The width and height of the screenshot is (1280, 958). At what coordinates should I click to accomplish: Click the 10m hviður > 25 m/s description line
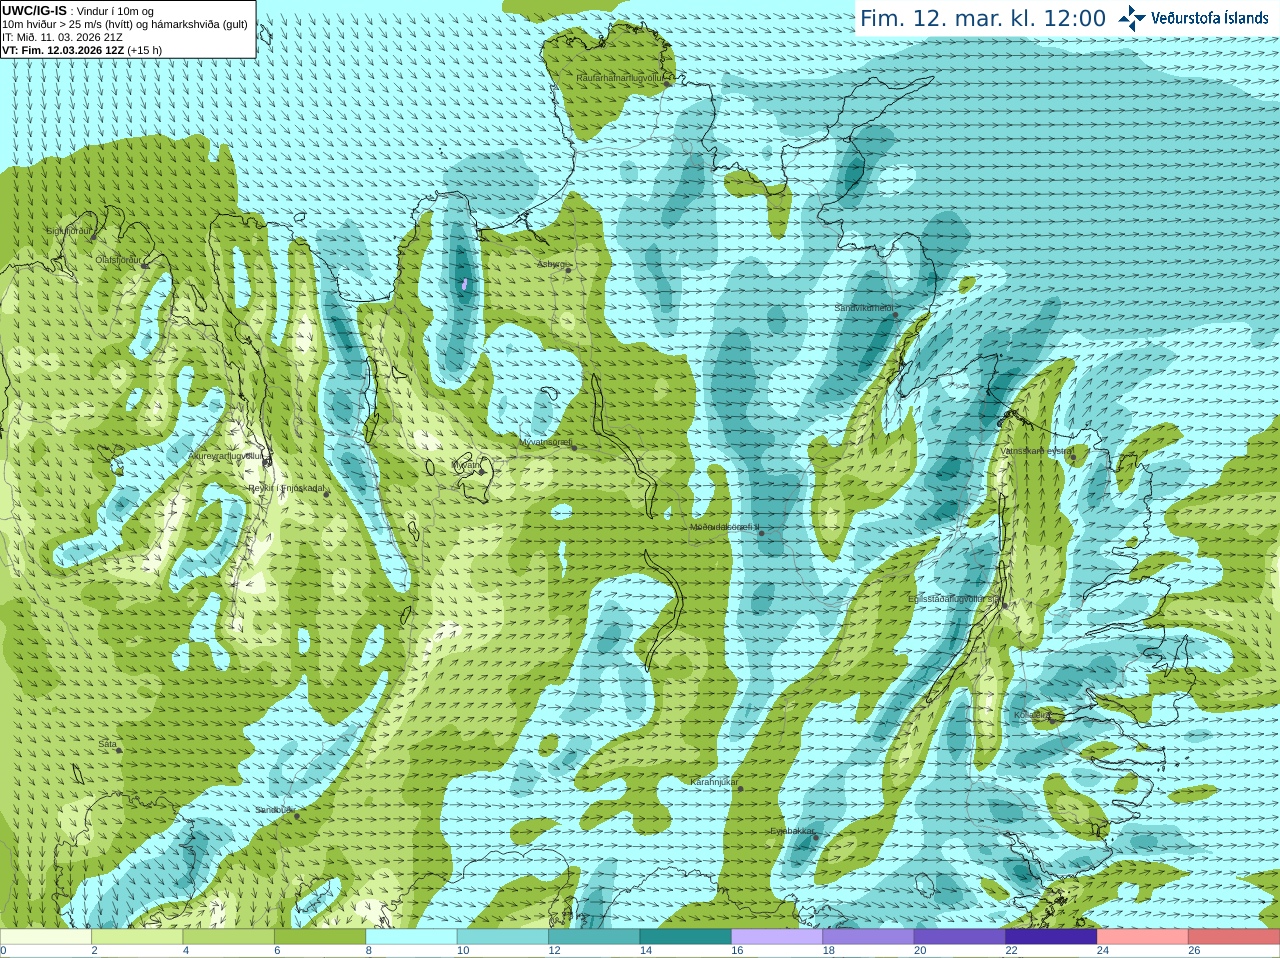(125, 24)
